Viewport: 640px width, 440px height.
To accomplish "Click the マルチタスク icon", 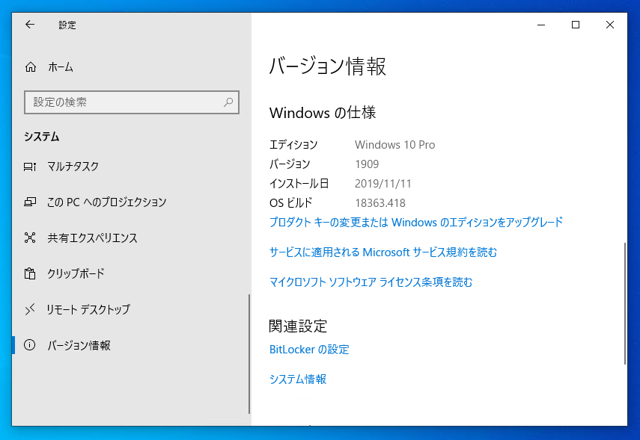I will 30,167.
